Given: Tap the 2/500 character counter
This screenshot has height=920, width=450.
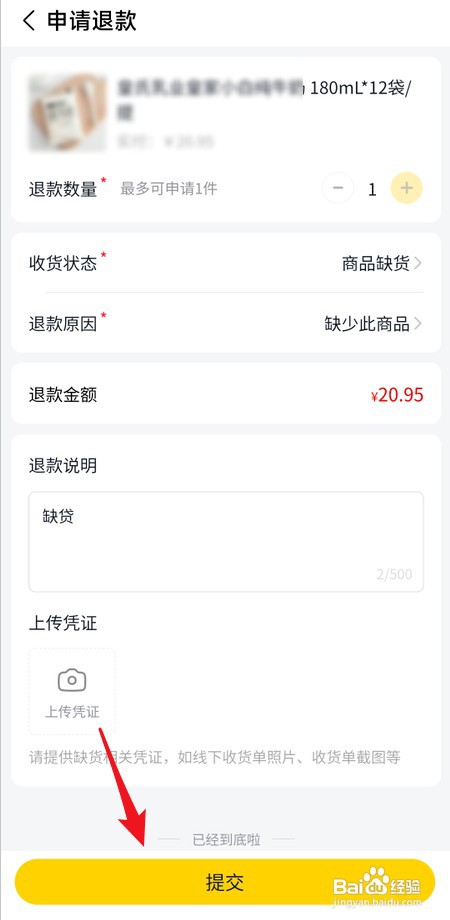Looking at the screenshot, I should (x=394, y=574).
